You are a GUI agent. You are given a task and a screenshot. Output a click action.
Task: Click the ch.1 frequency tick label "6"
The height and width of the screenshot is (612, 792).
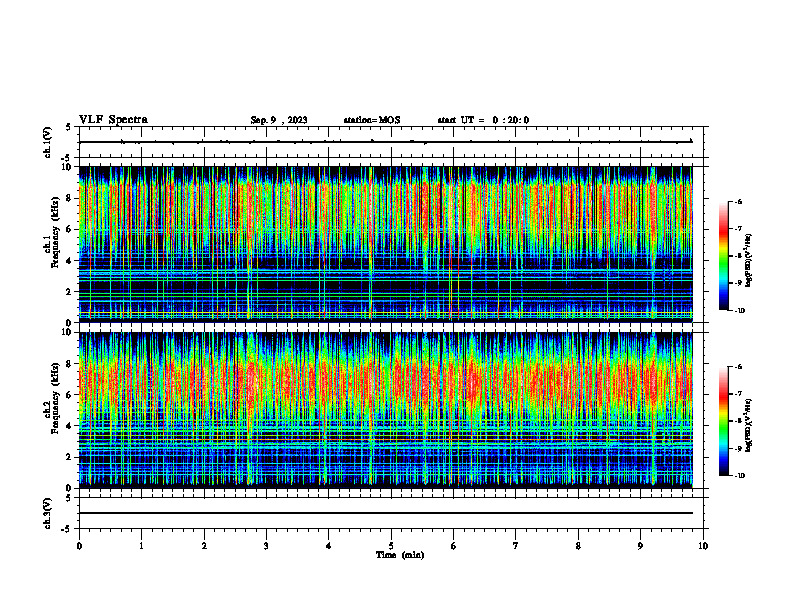pos(70,229)
